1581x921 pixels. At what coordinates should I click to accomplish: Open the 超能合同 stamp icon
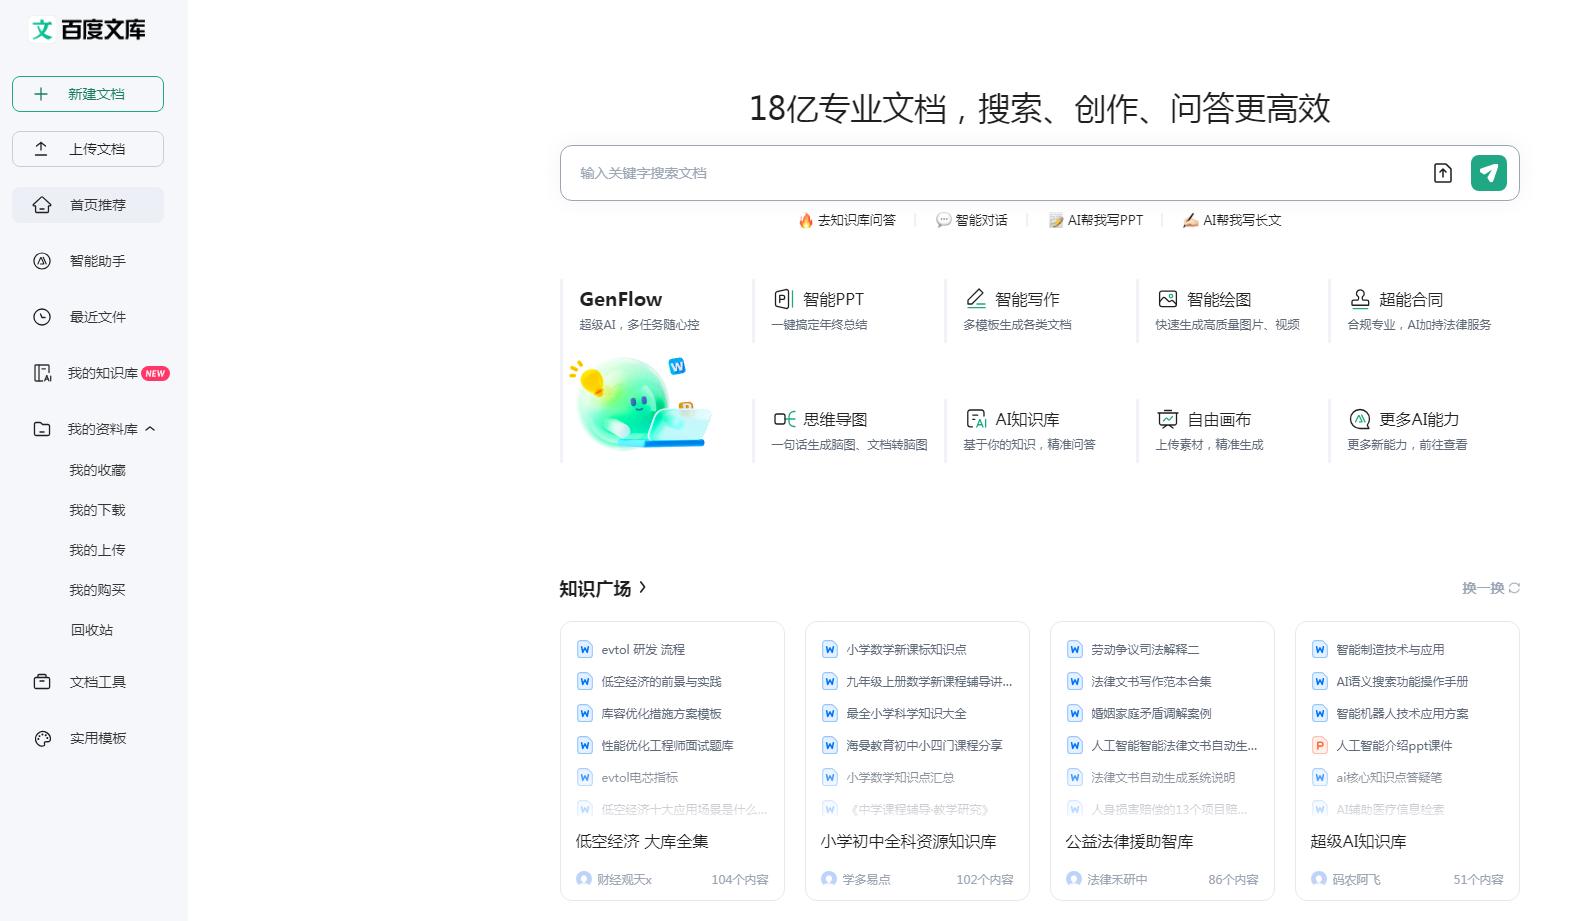(x=1359, y=299)
